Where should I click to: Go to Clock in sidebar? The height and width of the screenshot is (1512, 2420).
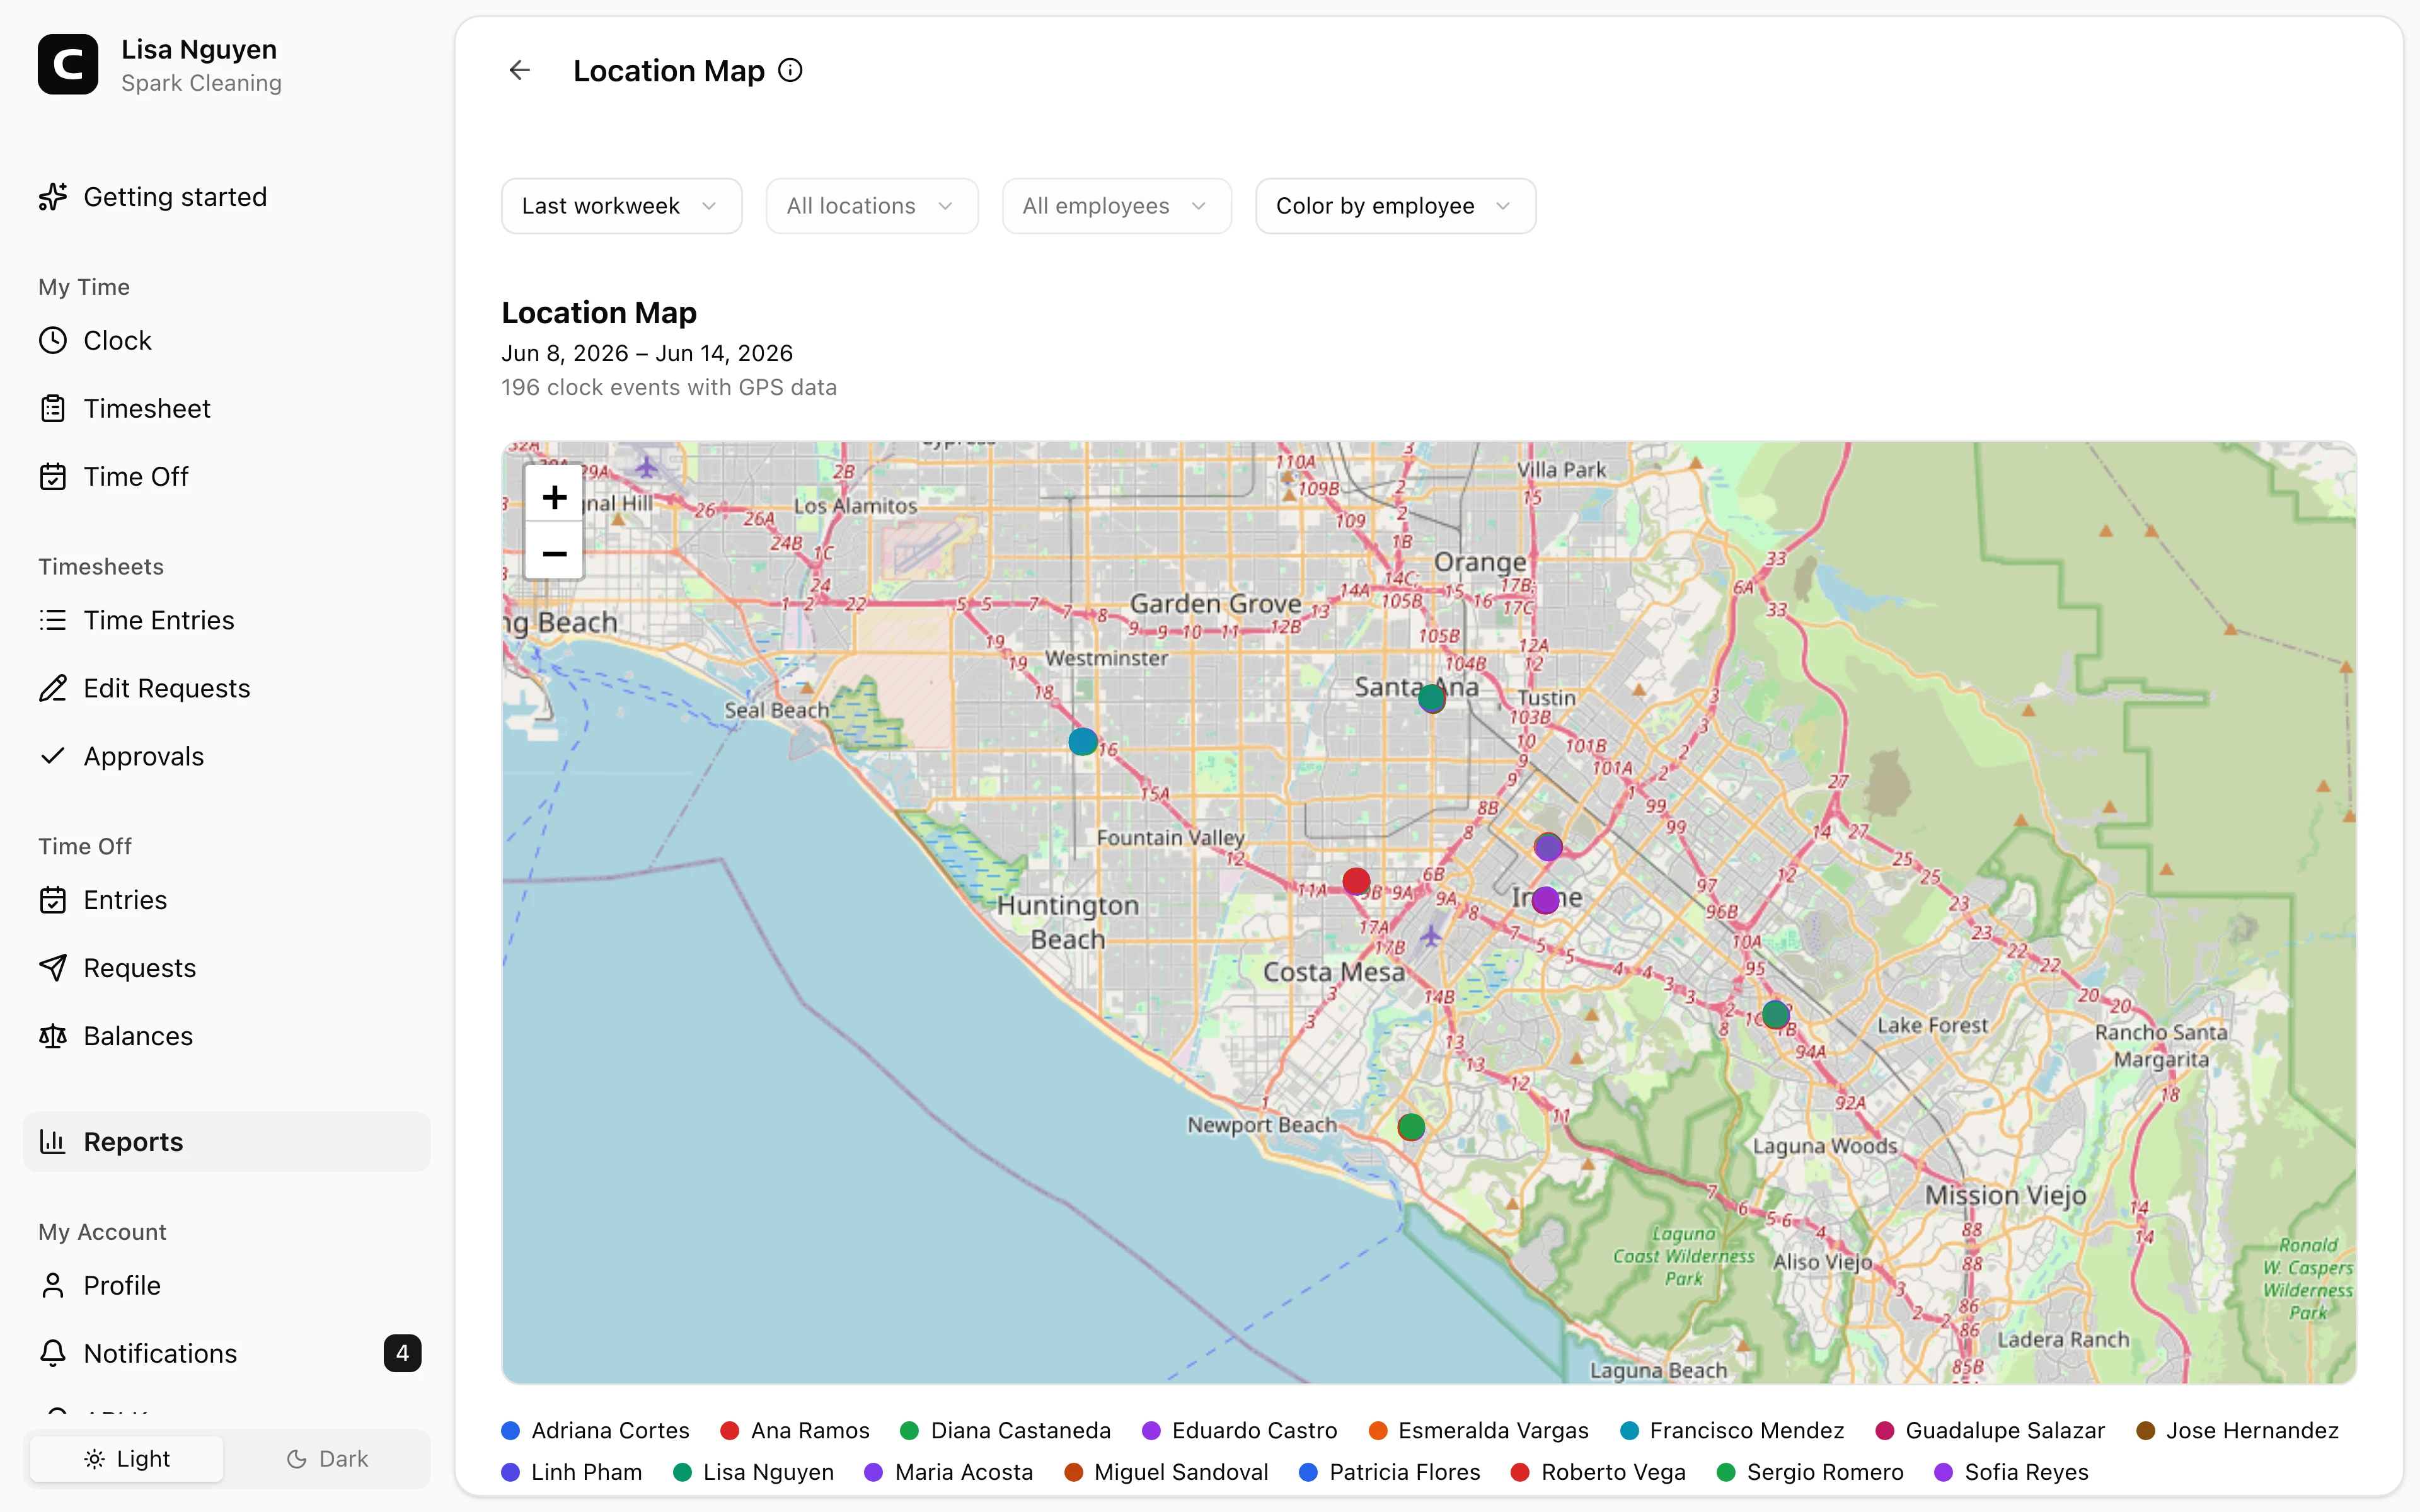tap(227, 341)
